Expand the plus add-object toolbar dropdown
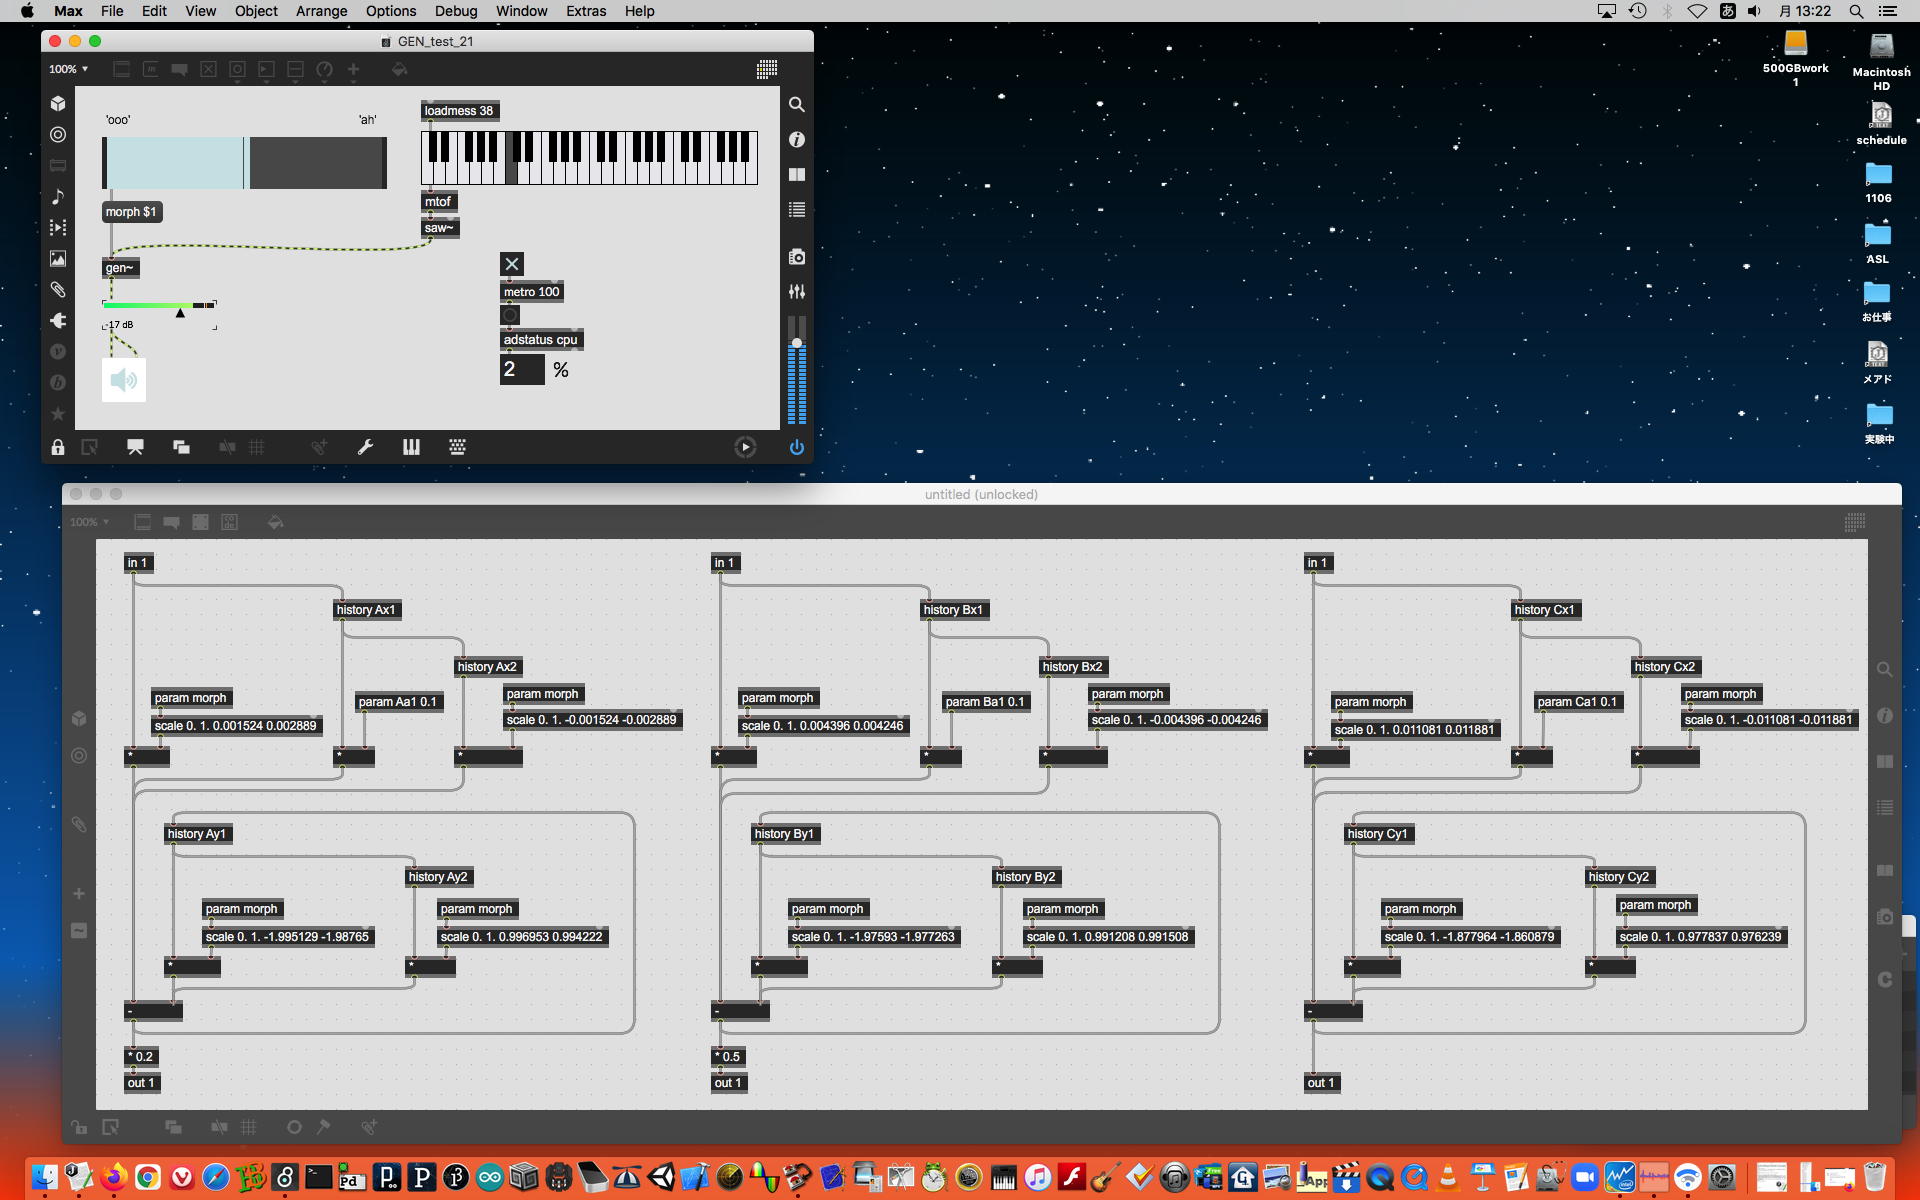The height and width of the screenshot is (1200, 1920). click(353, 69)
